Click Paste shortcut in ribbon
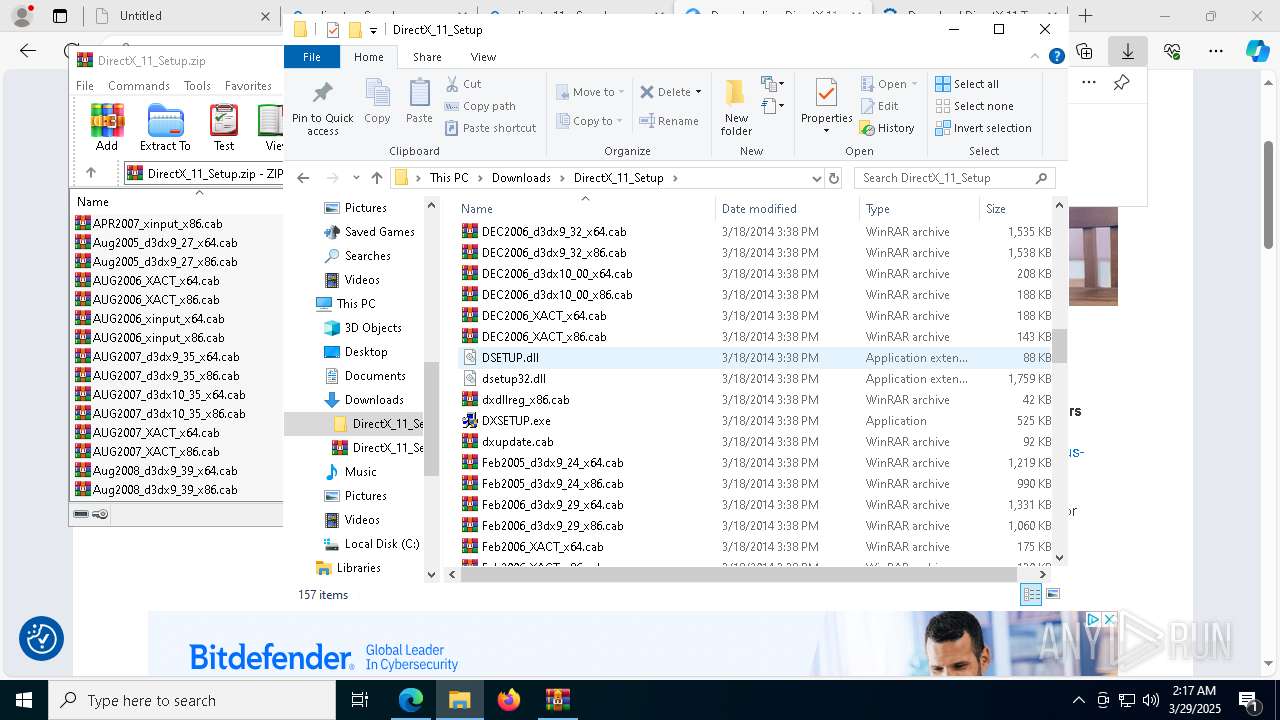 pyautogui.click(x=491, y=128)
